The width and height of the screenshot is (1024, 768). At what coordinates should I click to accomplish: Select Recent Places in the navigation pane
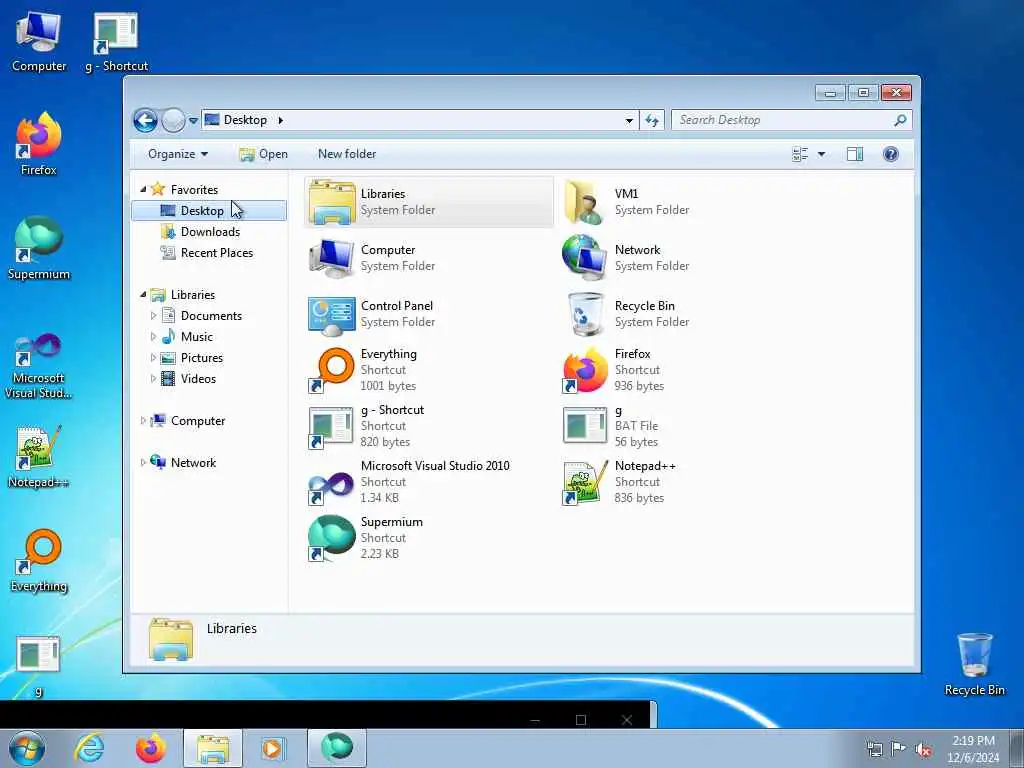coord(216,253)
